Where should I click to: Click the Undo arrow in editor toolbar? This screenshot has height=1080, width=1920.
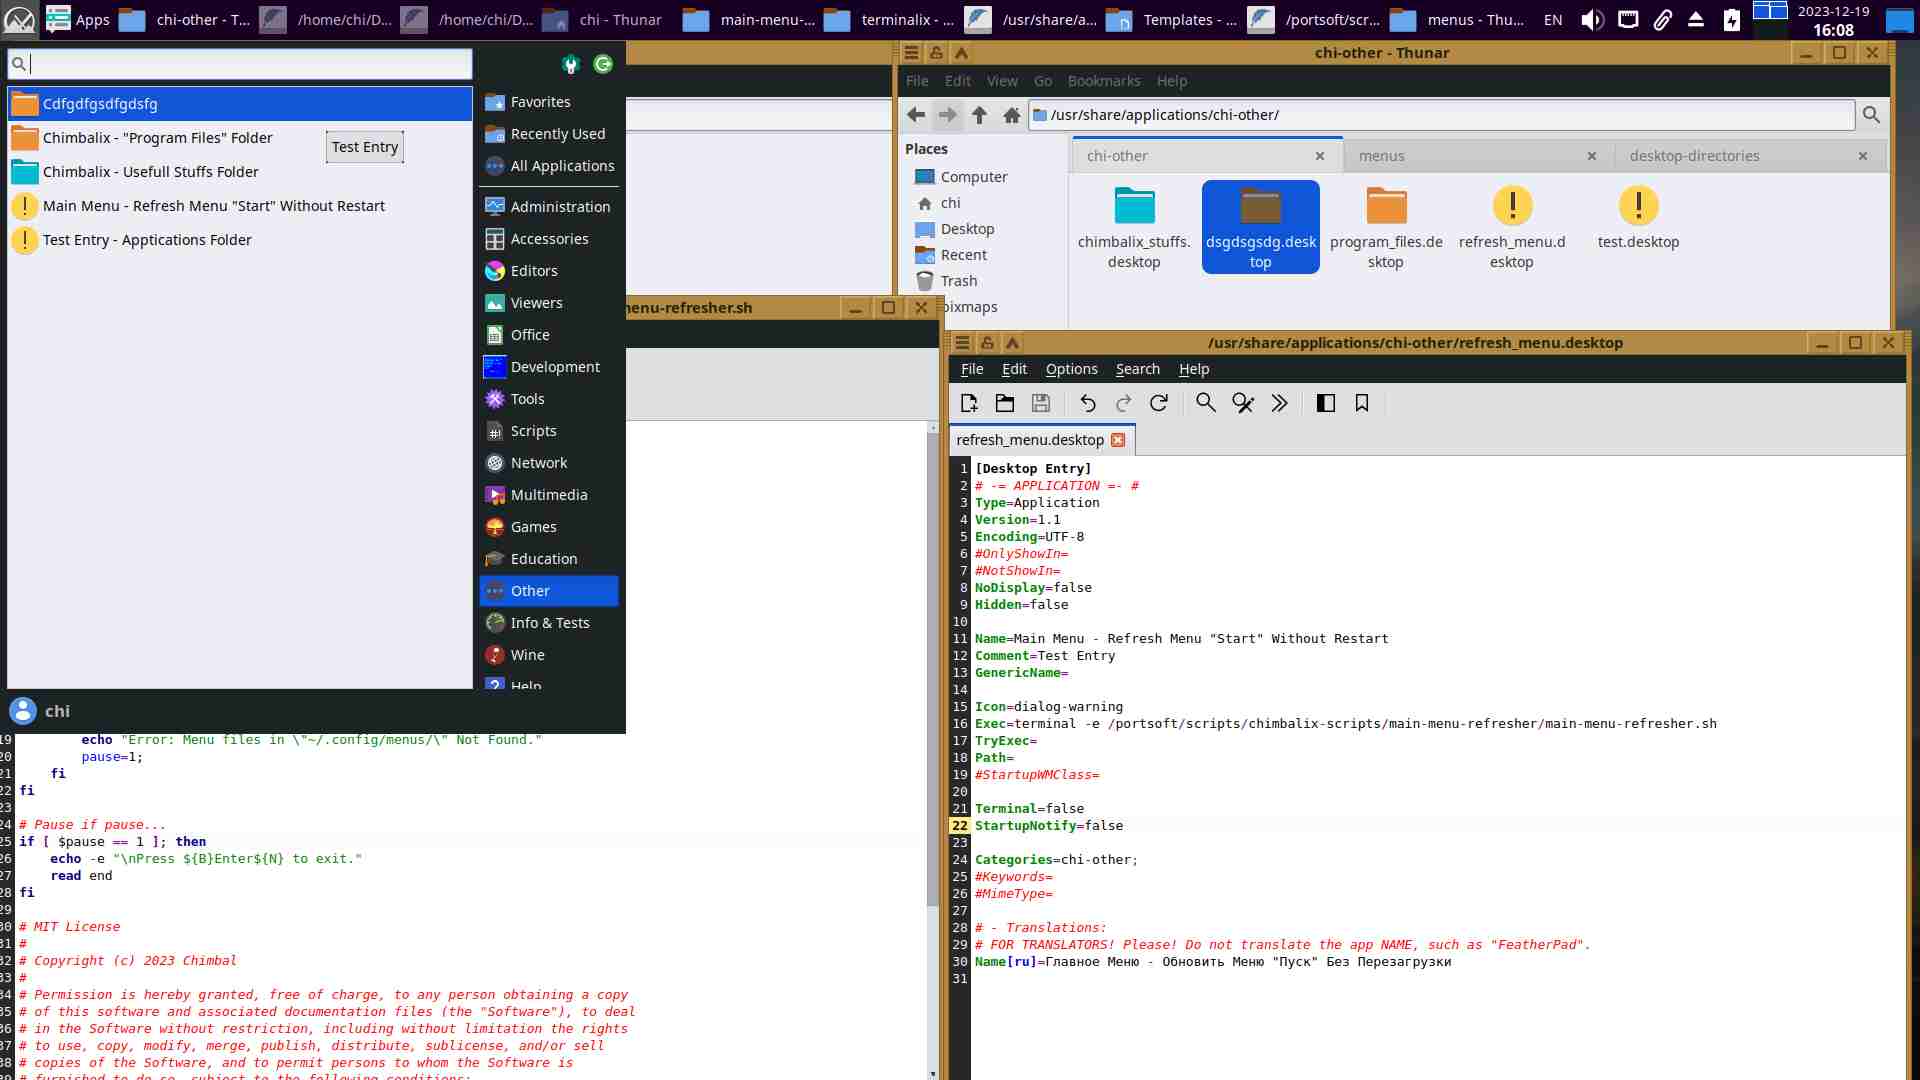pyautogui.click(x=1087, y=403)
